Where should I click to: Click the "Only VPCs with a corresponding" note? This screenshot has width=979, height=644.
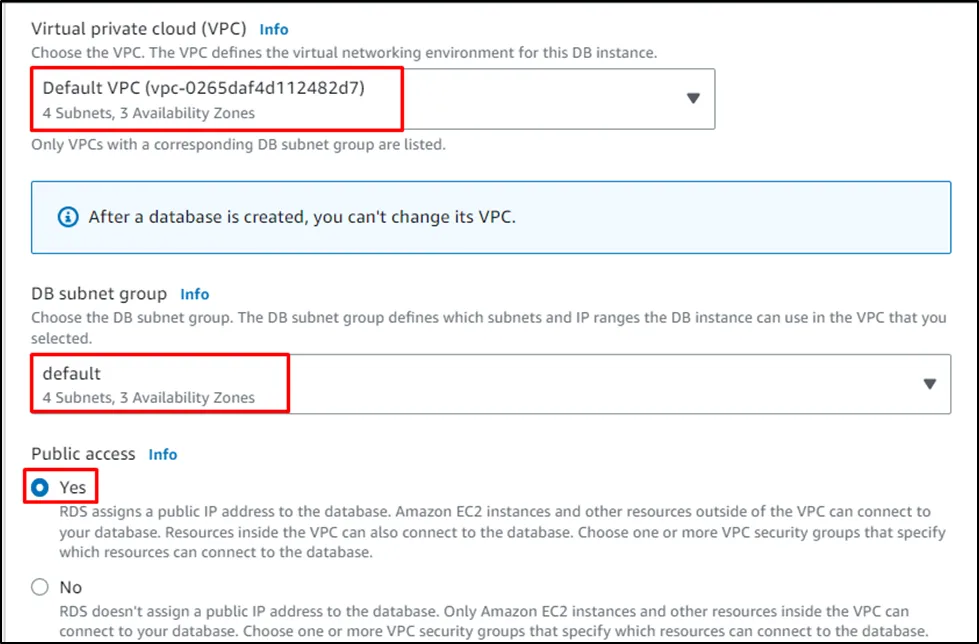pos(238,145)
